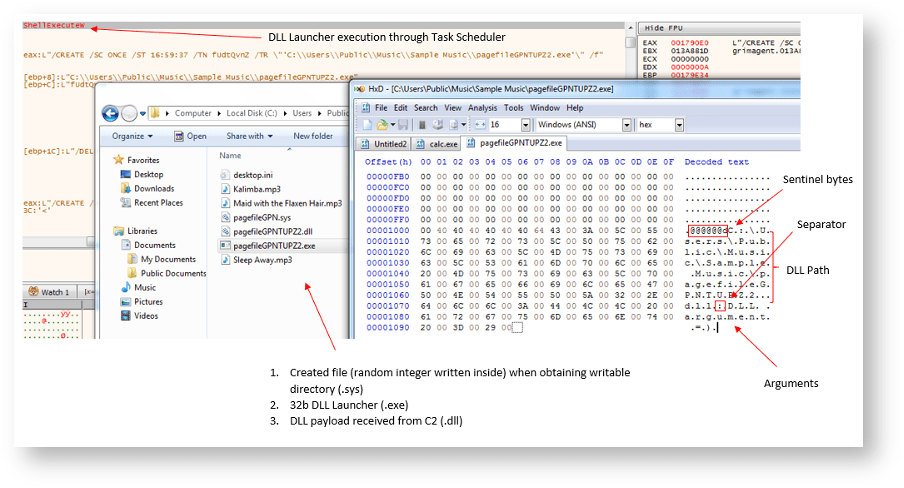The height and width of the screenshot is (488, 904).
Task: Open Windows (ANSI) encoding dropdown
Action: [x=627, y=125]
